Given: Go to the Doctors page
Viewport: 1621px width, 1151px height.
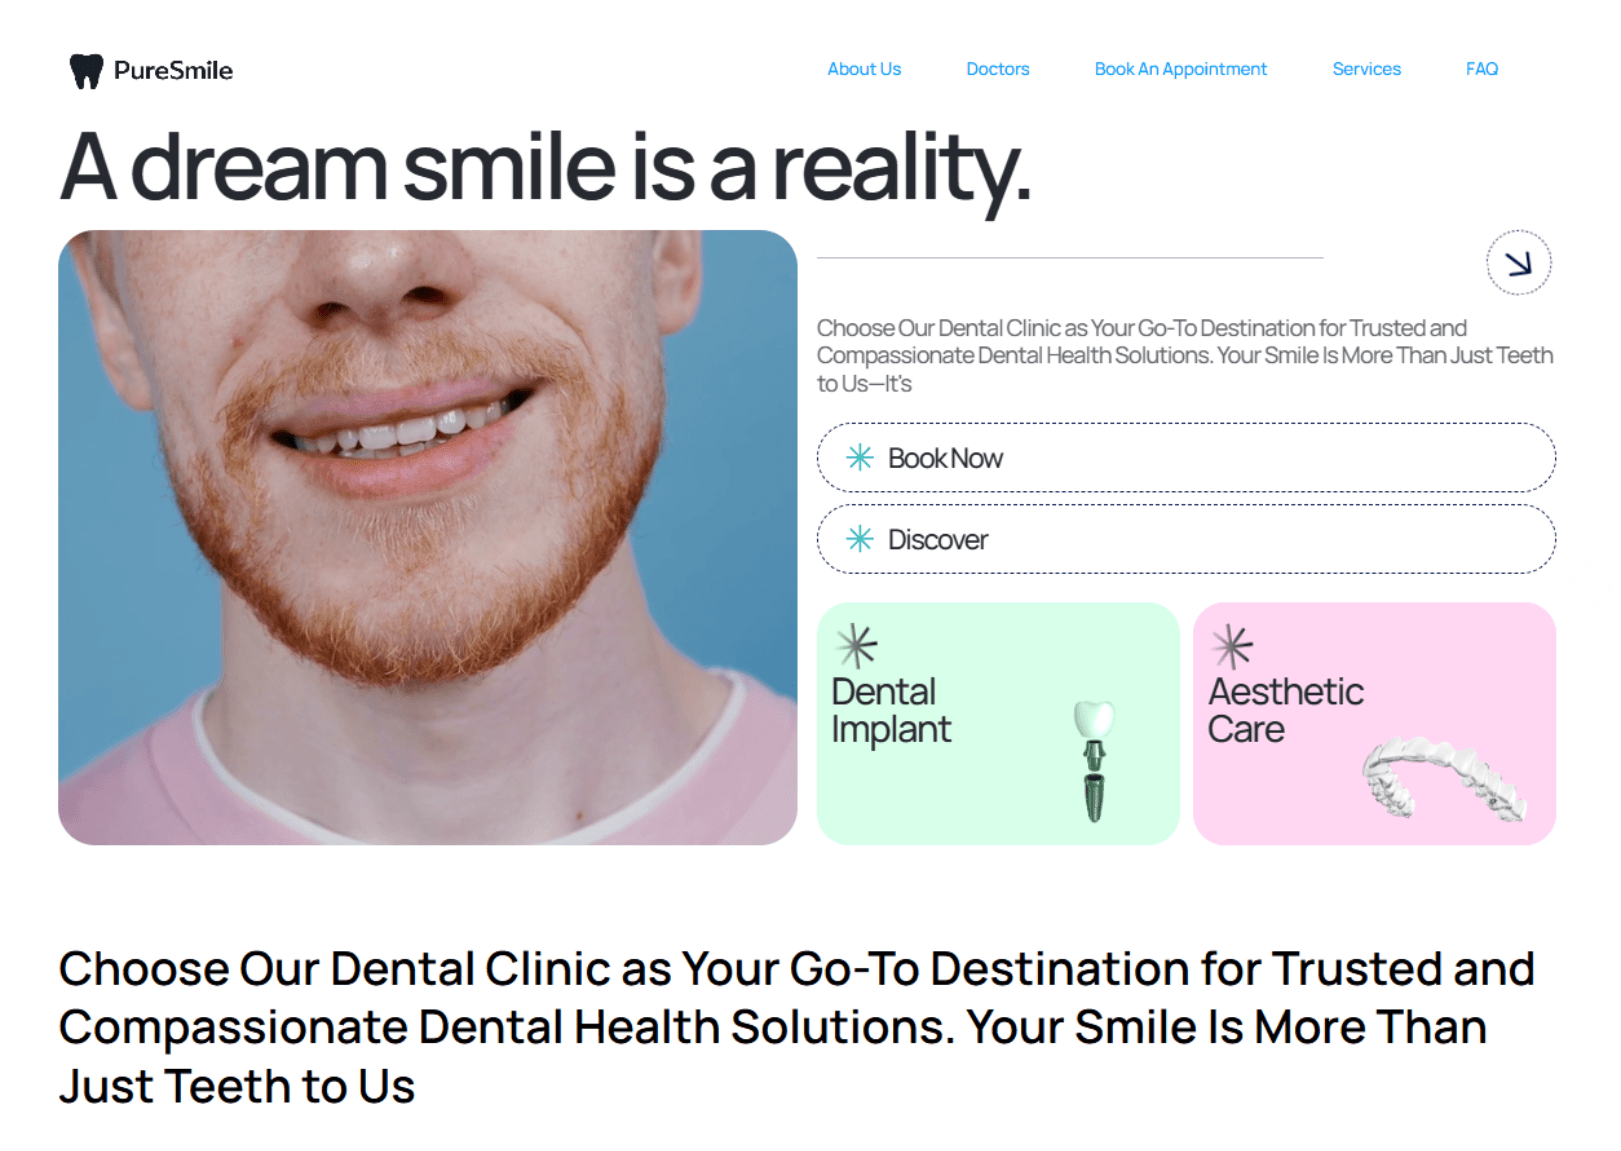Looking at the screenshot, I should click(x=997, y=69).
